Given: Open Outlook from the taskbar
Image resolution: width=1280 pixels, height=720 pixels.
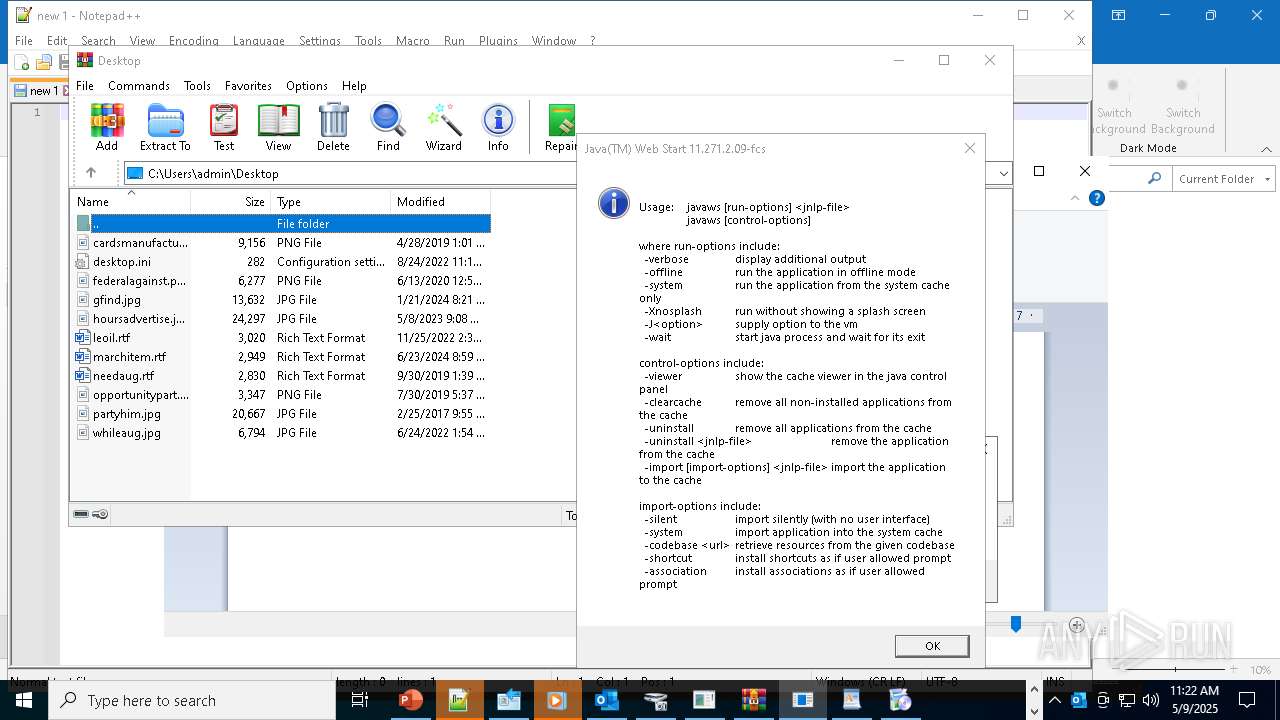Looking at the screenshot, I should point(606,700).
